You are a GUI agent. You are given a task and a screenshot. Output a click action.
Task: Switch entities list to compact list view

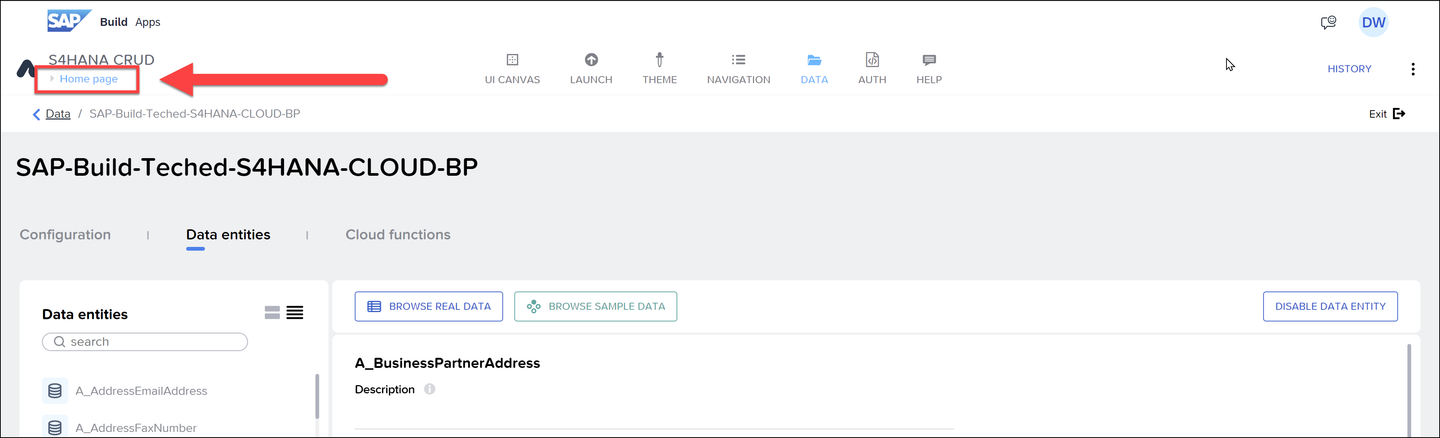[295, 313]
